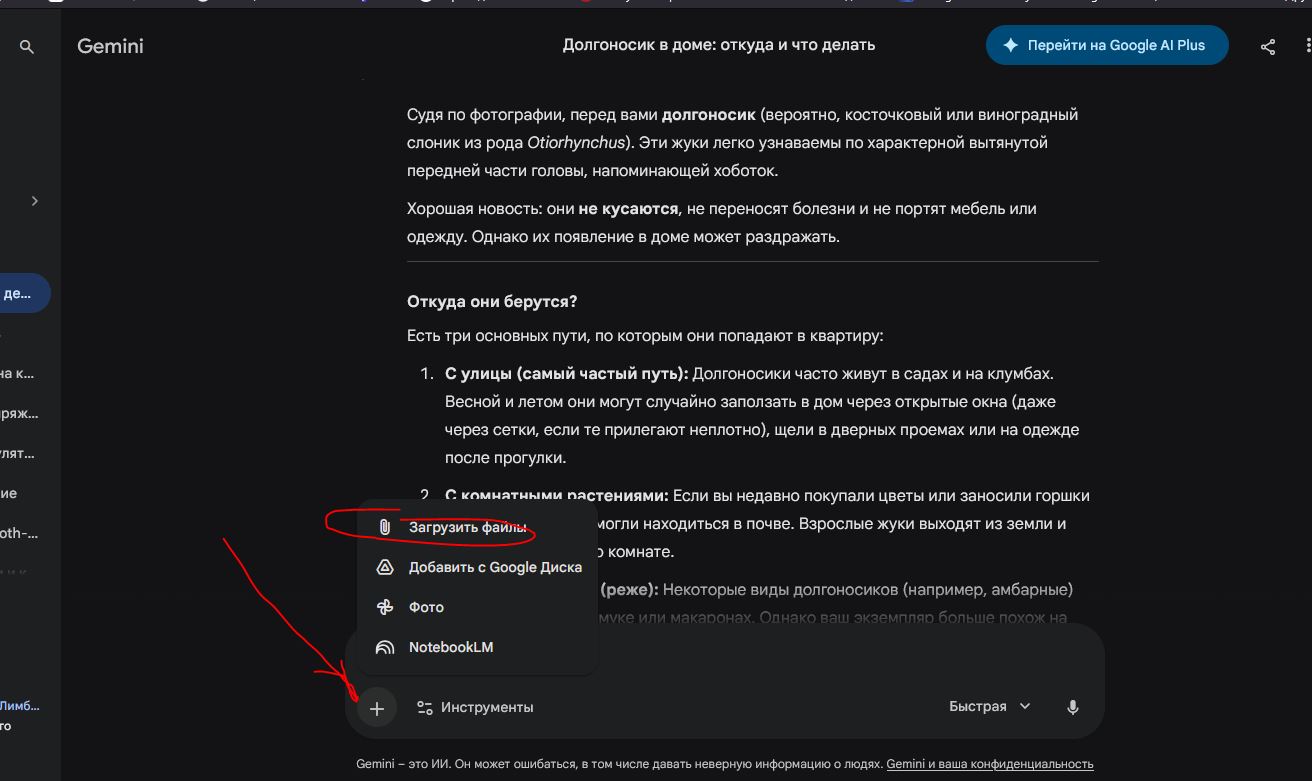
Task: Open the Инструменты tools menu
Action: coord(475,707)
